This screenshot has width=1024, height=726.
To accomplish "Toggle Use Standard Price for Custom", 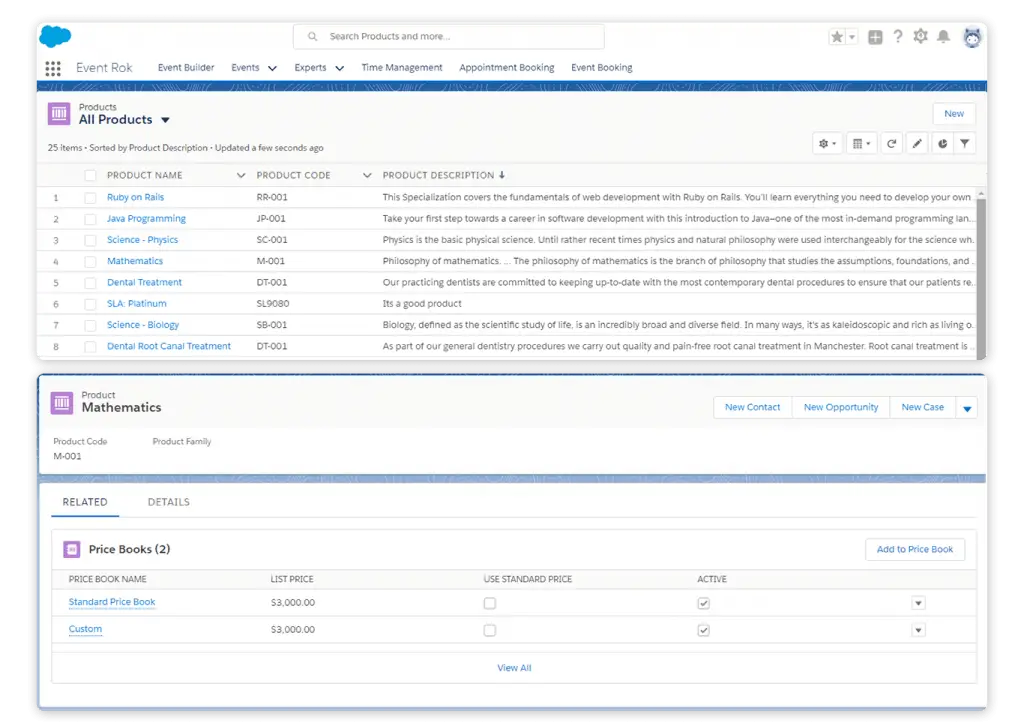I will click(x=490, y=630).
